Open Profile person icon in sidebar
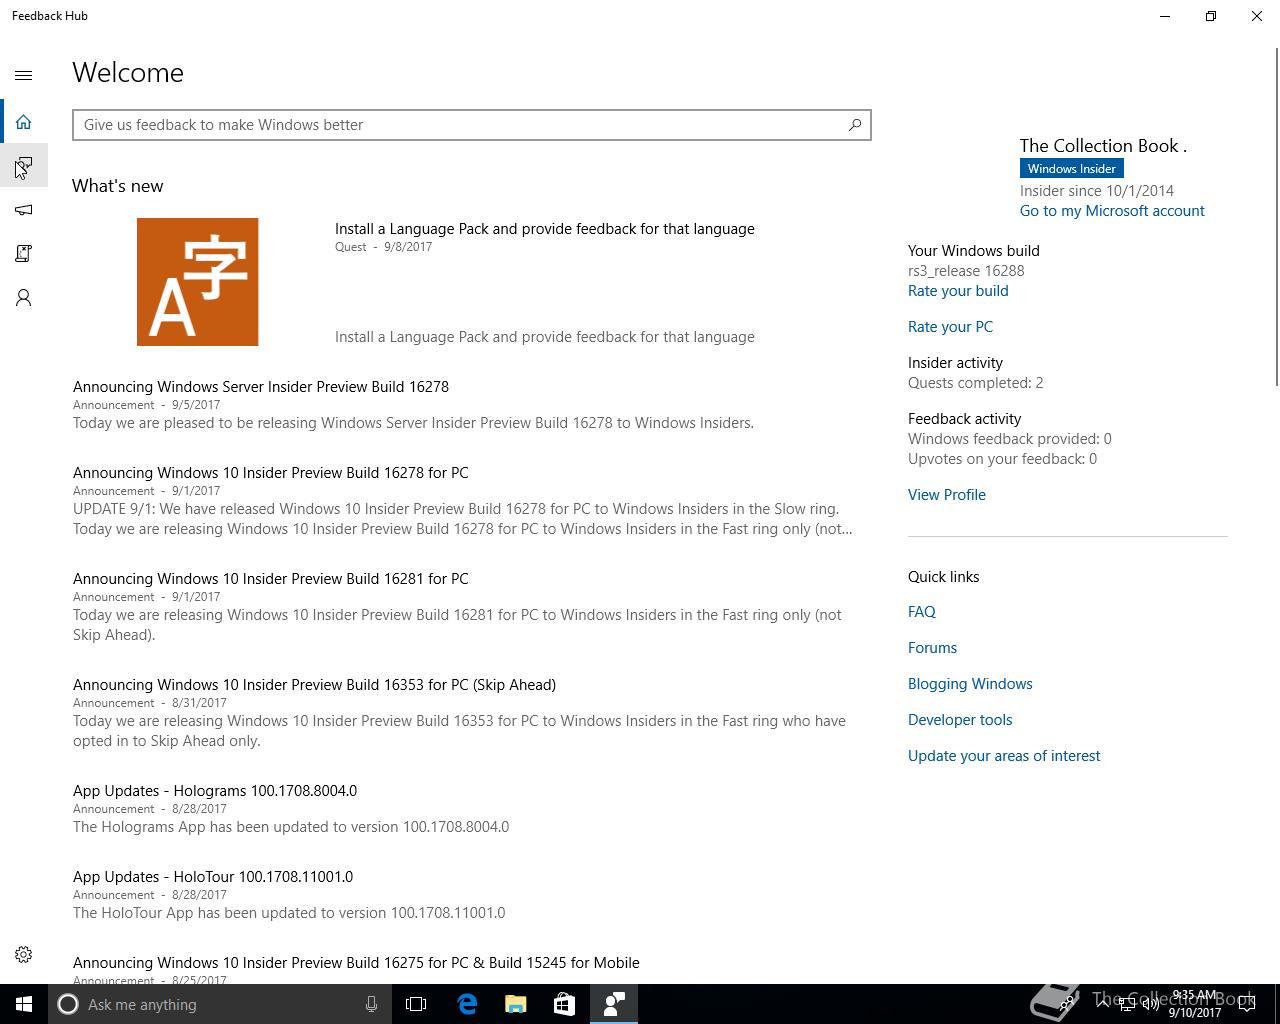The width and height of the screenshot is (1280, 1024). point(24,298)
